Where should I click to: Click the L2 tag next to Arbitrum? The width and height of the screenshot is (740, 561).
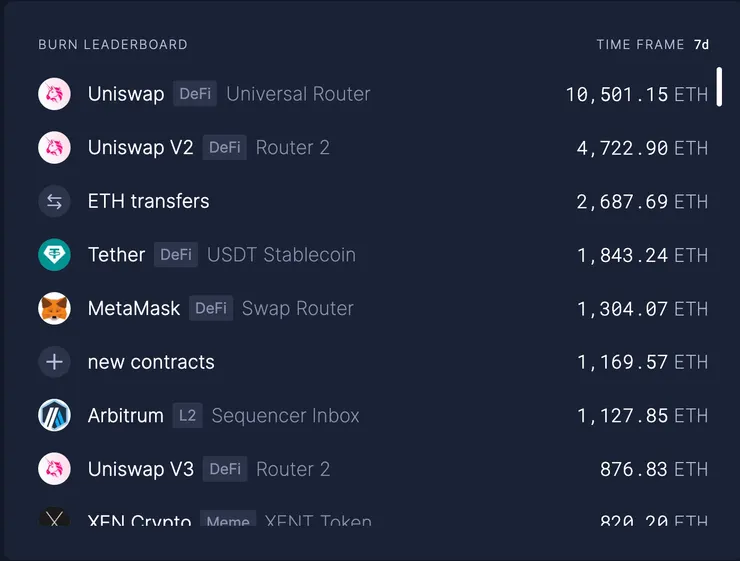click(187, 415)
